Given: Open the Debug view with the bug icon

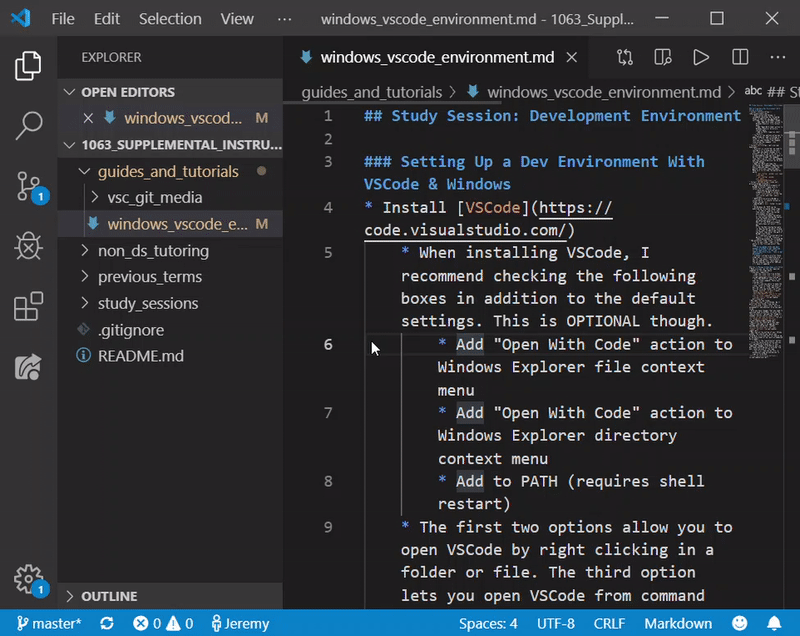Looking at the screenshot, I should pyautogui.click(x=28, y=246).
